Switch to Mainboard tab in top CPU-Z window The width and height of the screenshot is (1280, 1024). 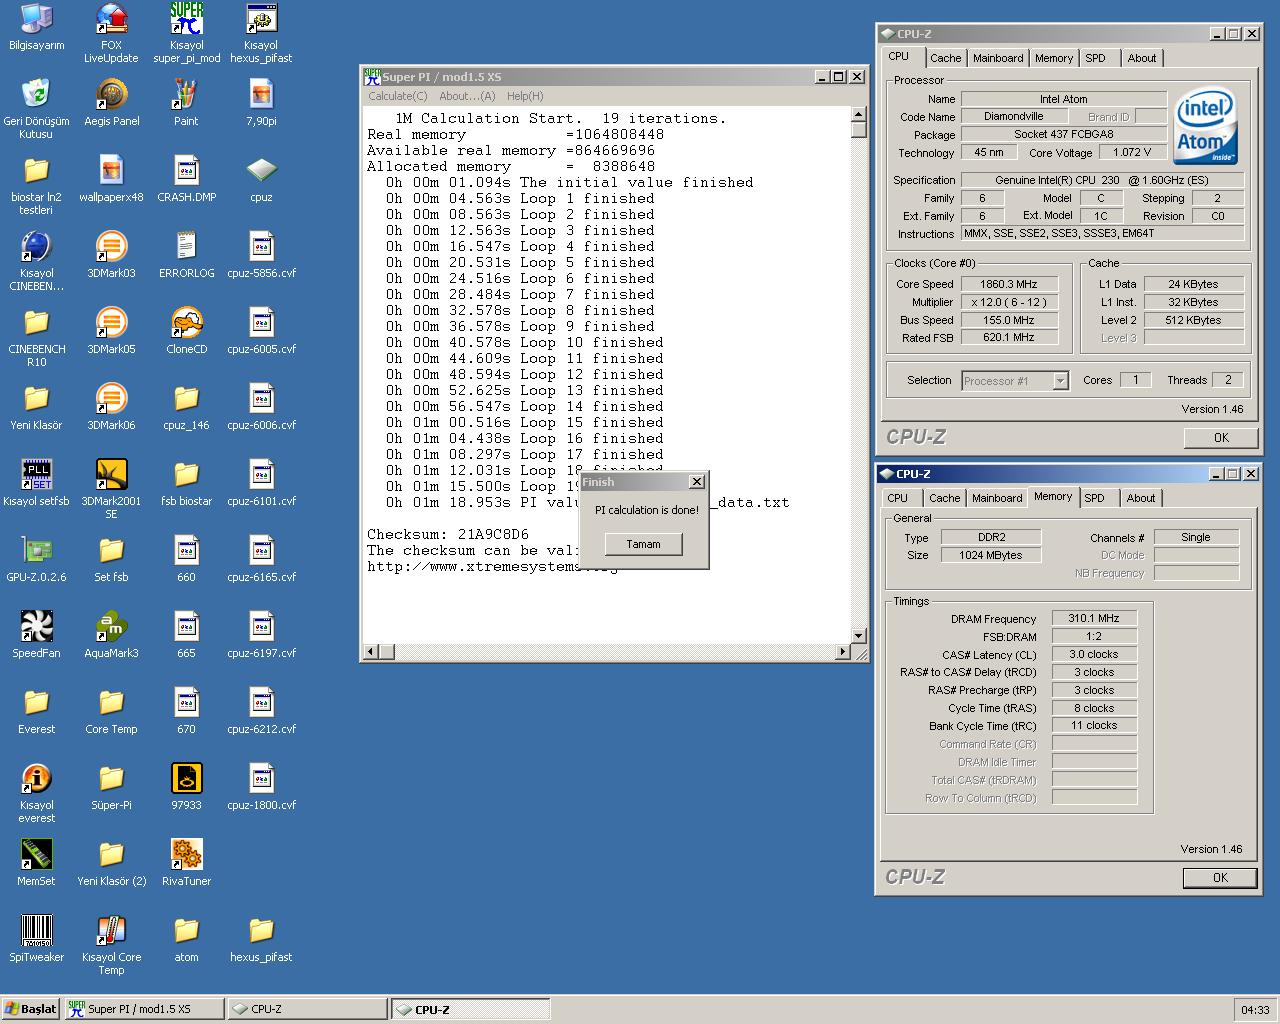click(x=998, y=58)
